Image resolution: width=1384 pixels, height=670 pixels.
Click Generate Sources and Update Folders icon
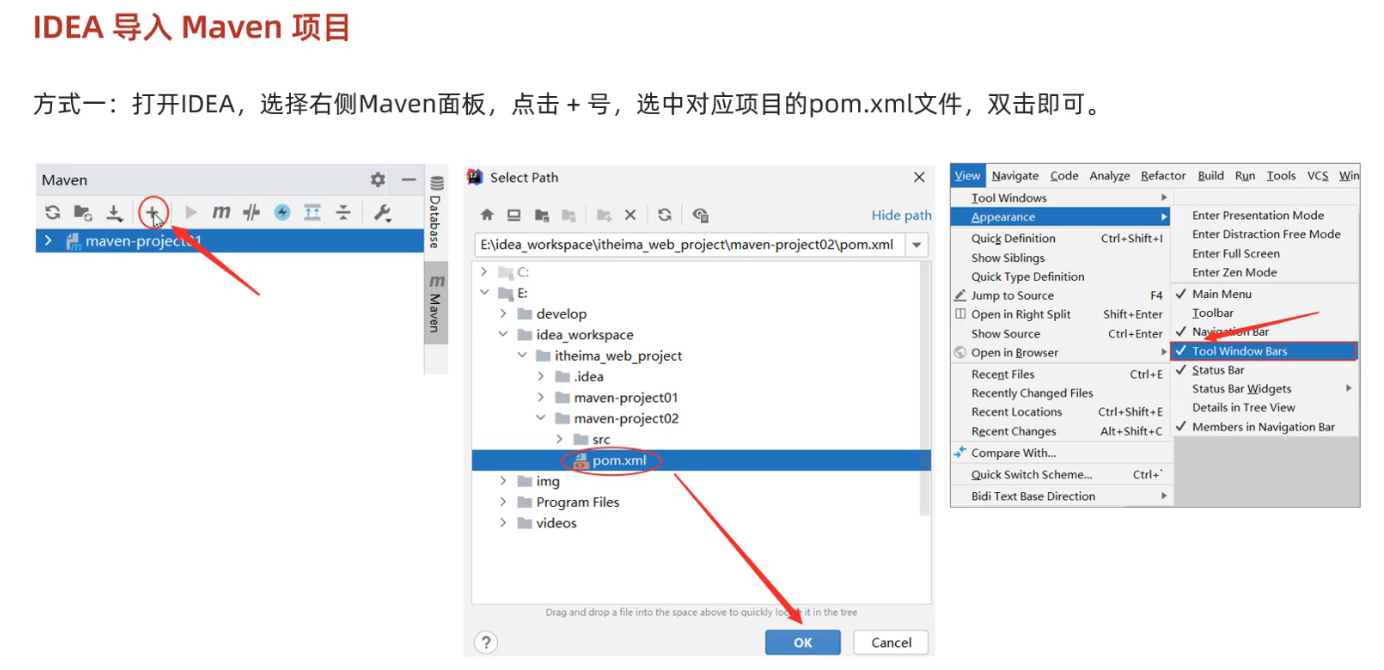point(83,212)
